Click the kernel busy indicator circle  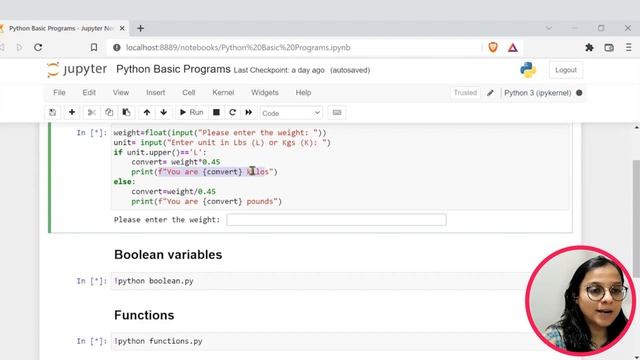[579, 93]
